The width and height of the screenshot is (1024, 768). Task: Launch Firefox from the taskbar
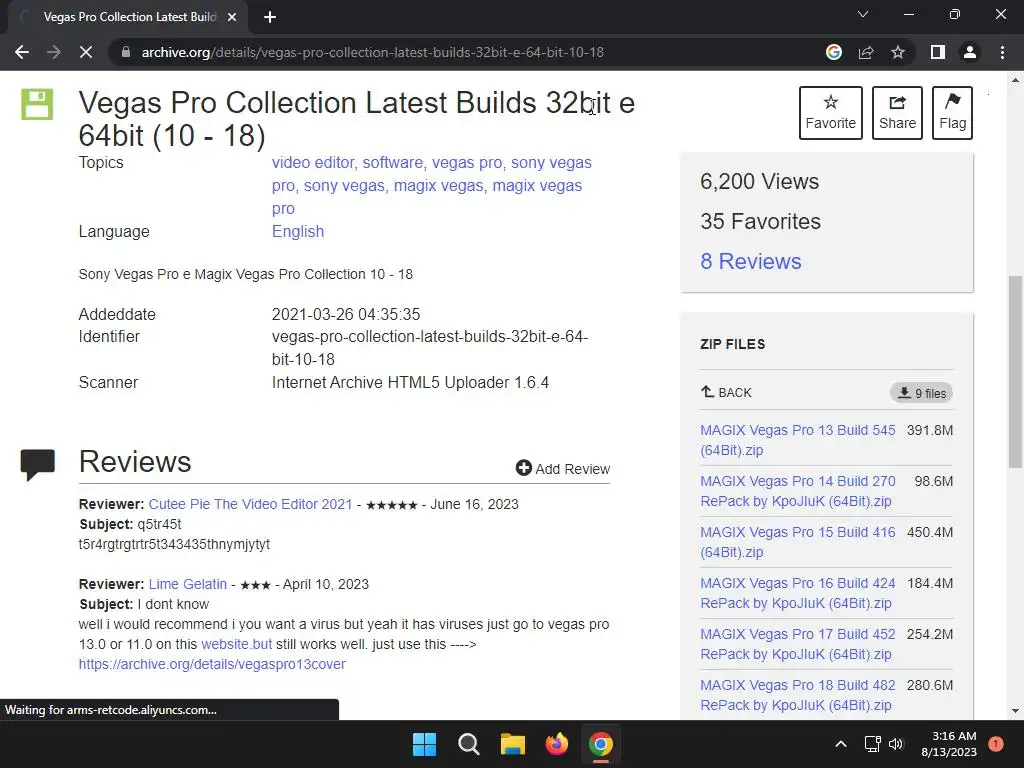(556, 744)
